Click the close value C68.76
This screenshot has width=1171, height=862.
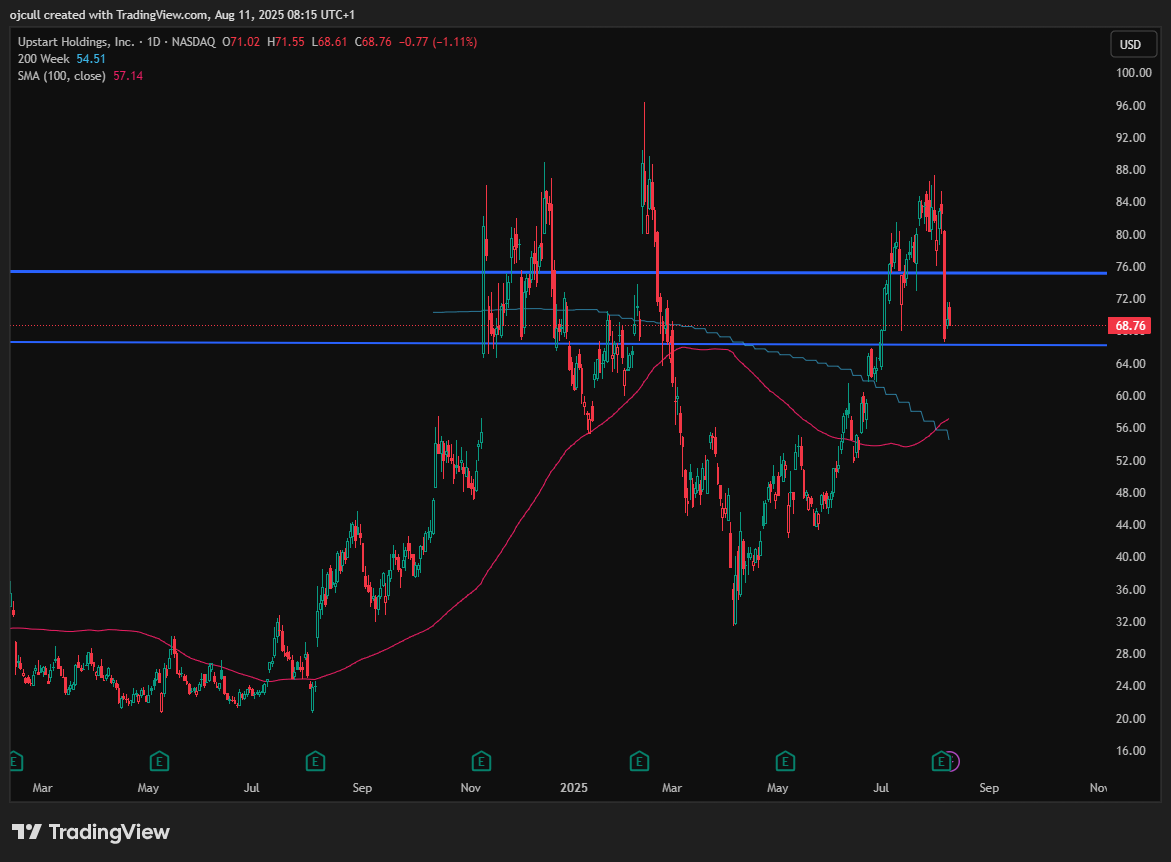(x=373, y=42)
